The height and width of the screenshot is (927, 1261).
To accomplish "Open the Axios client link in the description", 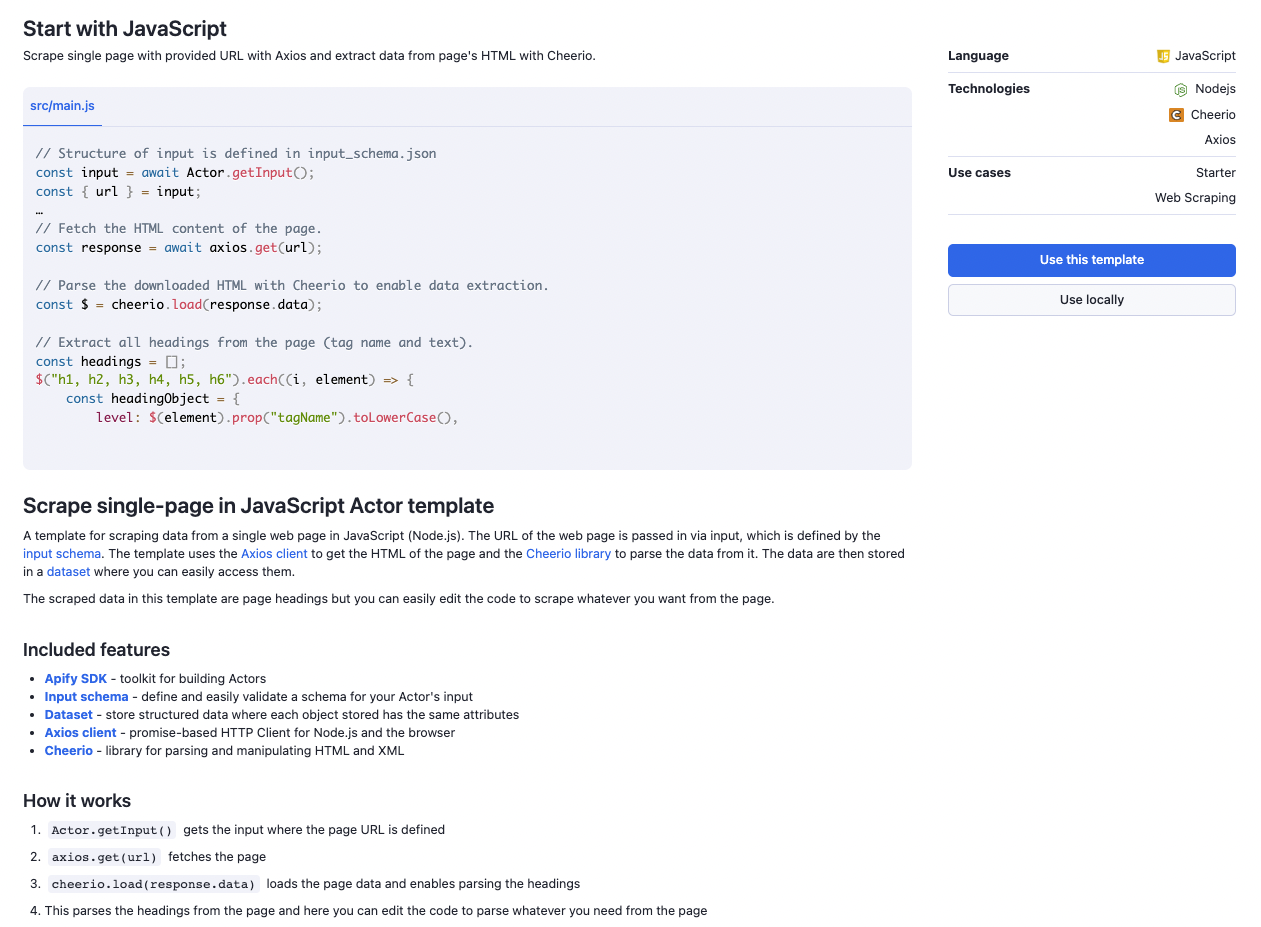I will coord(274,553).
